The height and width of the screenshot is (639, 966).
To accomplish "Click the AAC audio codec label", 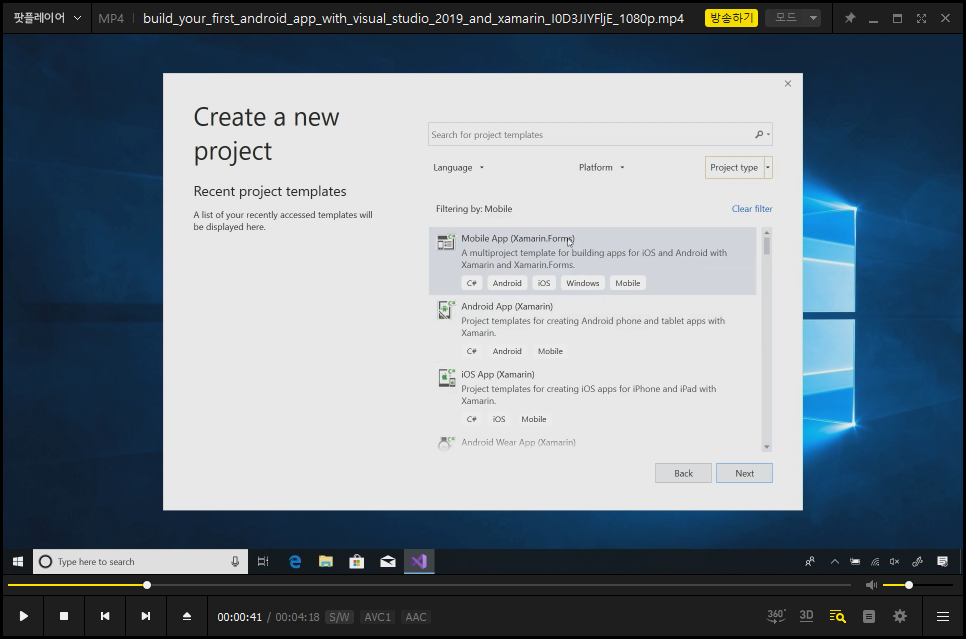I will click(416, 617).
